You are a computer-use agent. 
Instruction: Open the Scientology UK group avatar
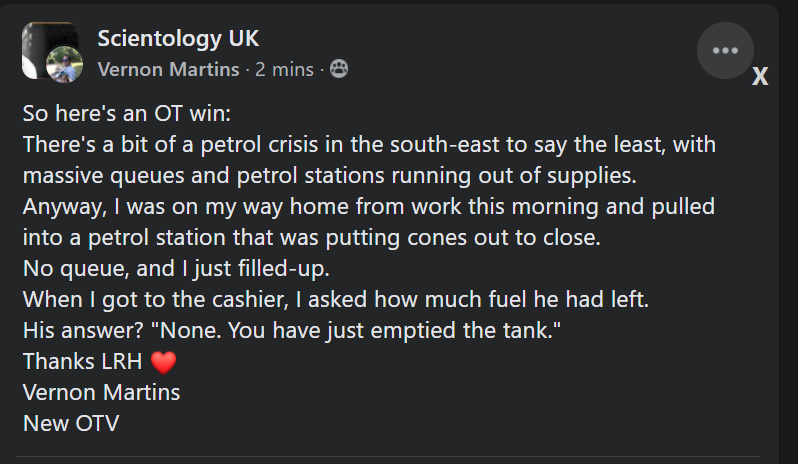coord(40,44)
